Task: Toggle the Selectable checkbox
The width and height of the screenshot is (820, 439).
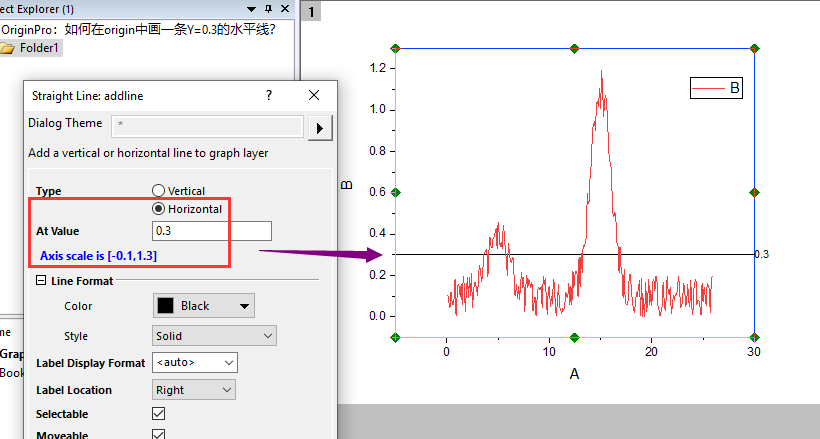Action: pos(158,414)
